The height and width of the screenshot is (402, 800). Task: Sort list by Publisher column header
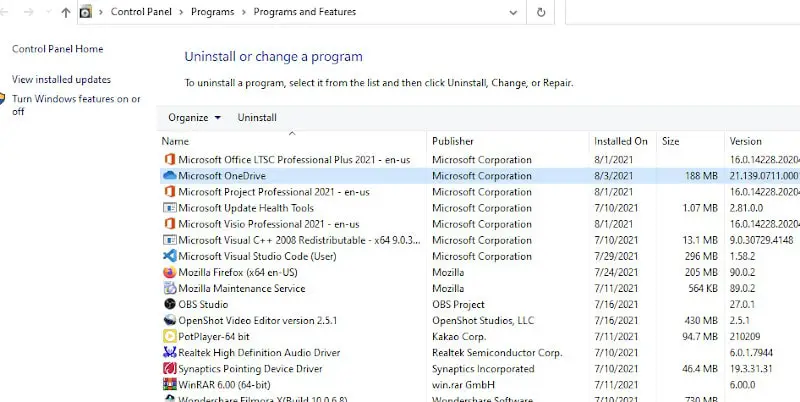pos(453,141)
